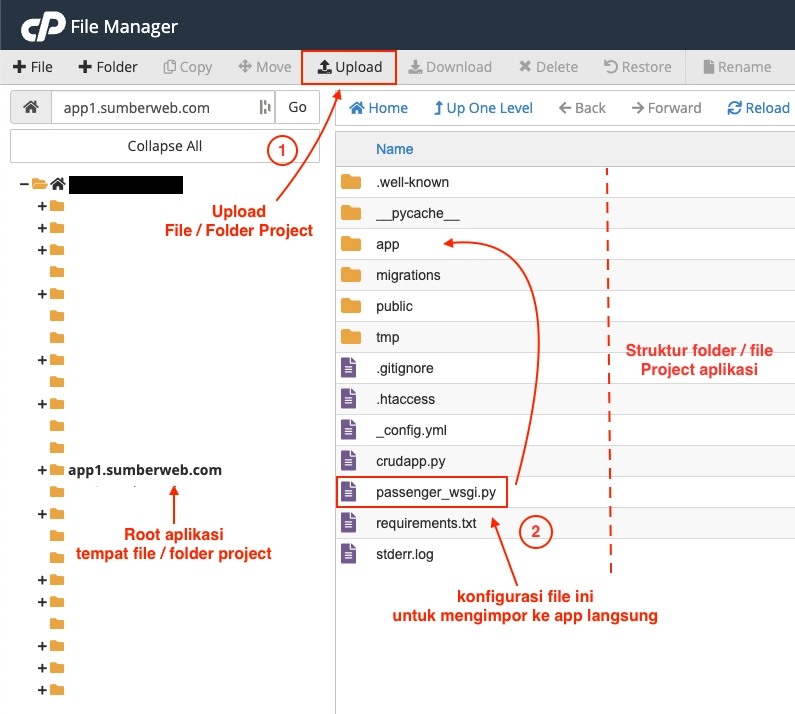Screen dimensions: 795x714
Task: Expand the app1.sumberweb.com tree folder
Action: tap(43, 470)
